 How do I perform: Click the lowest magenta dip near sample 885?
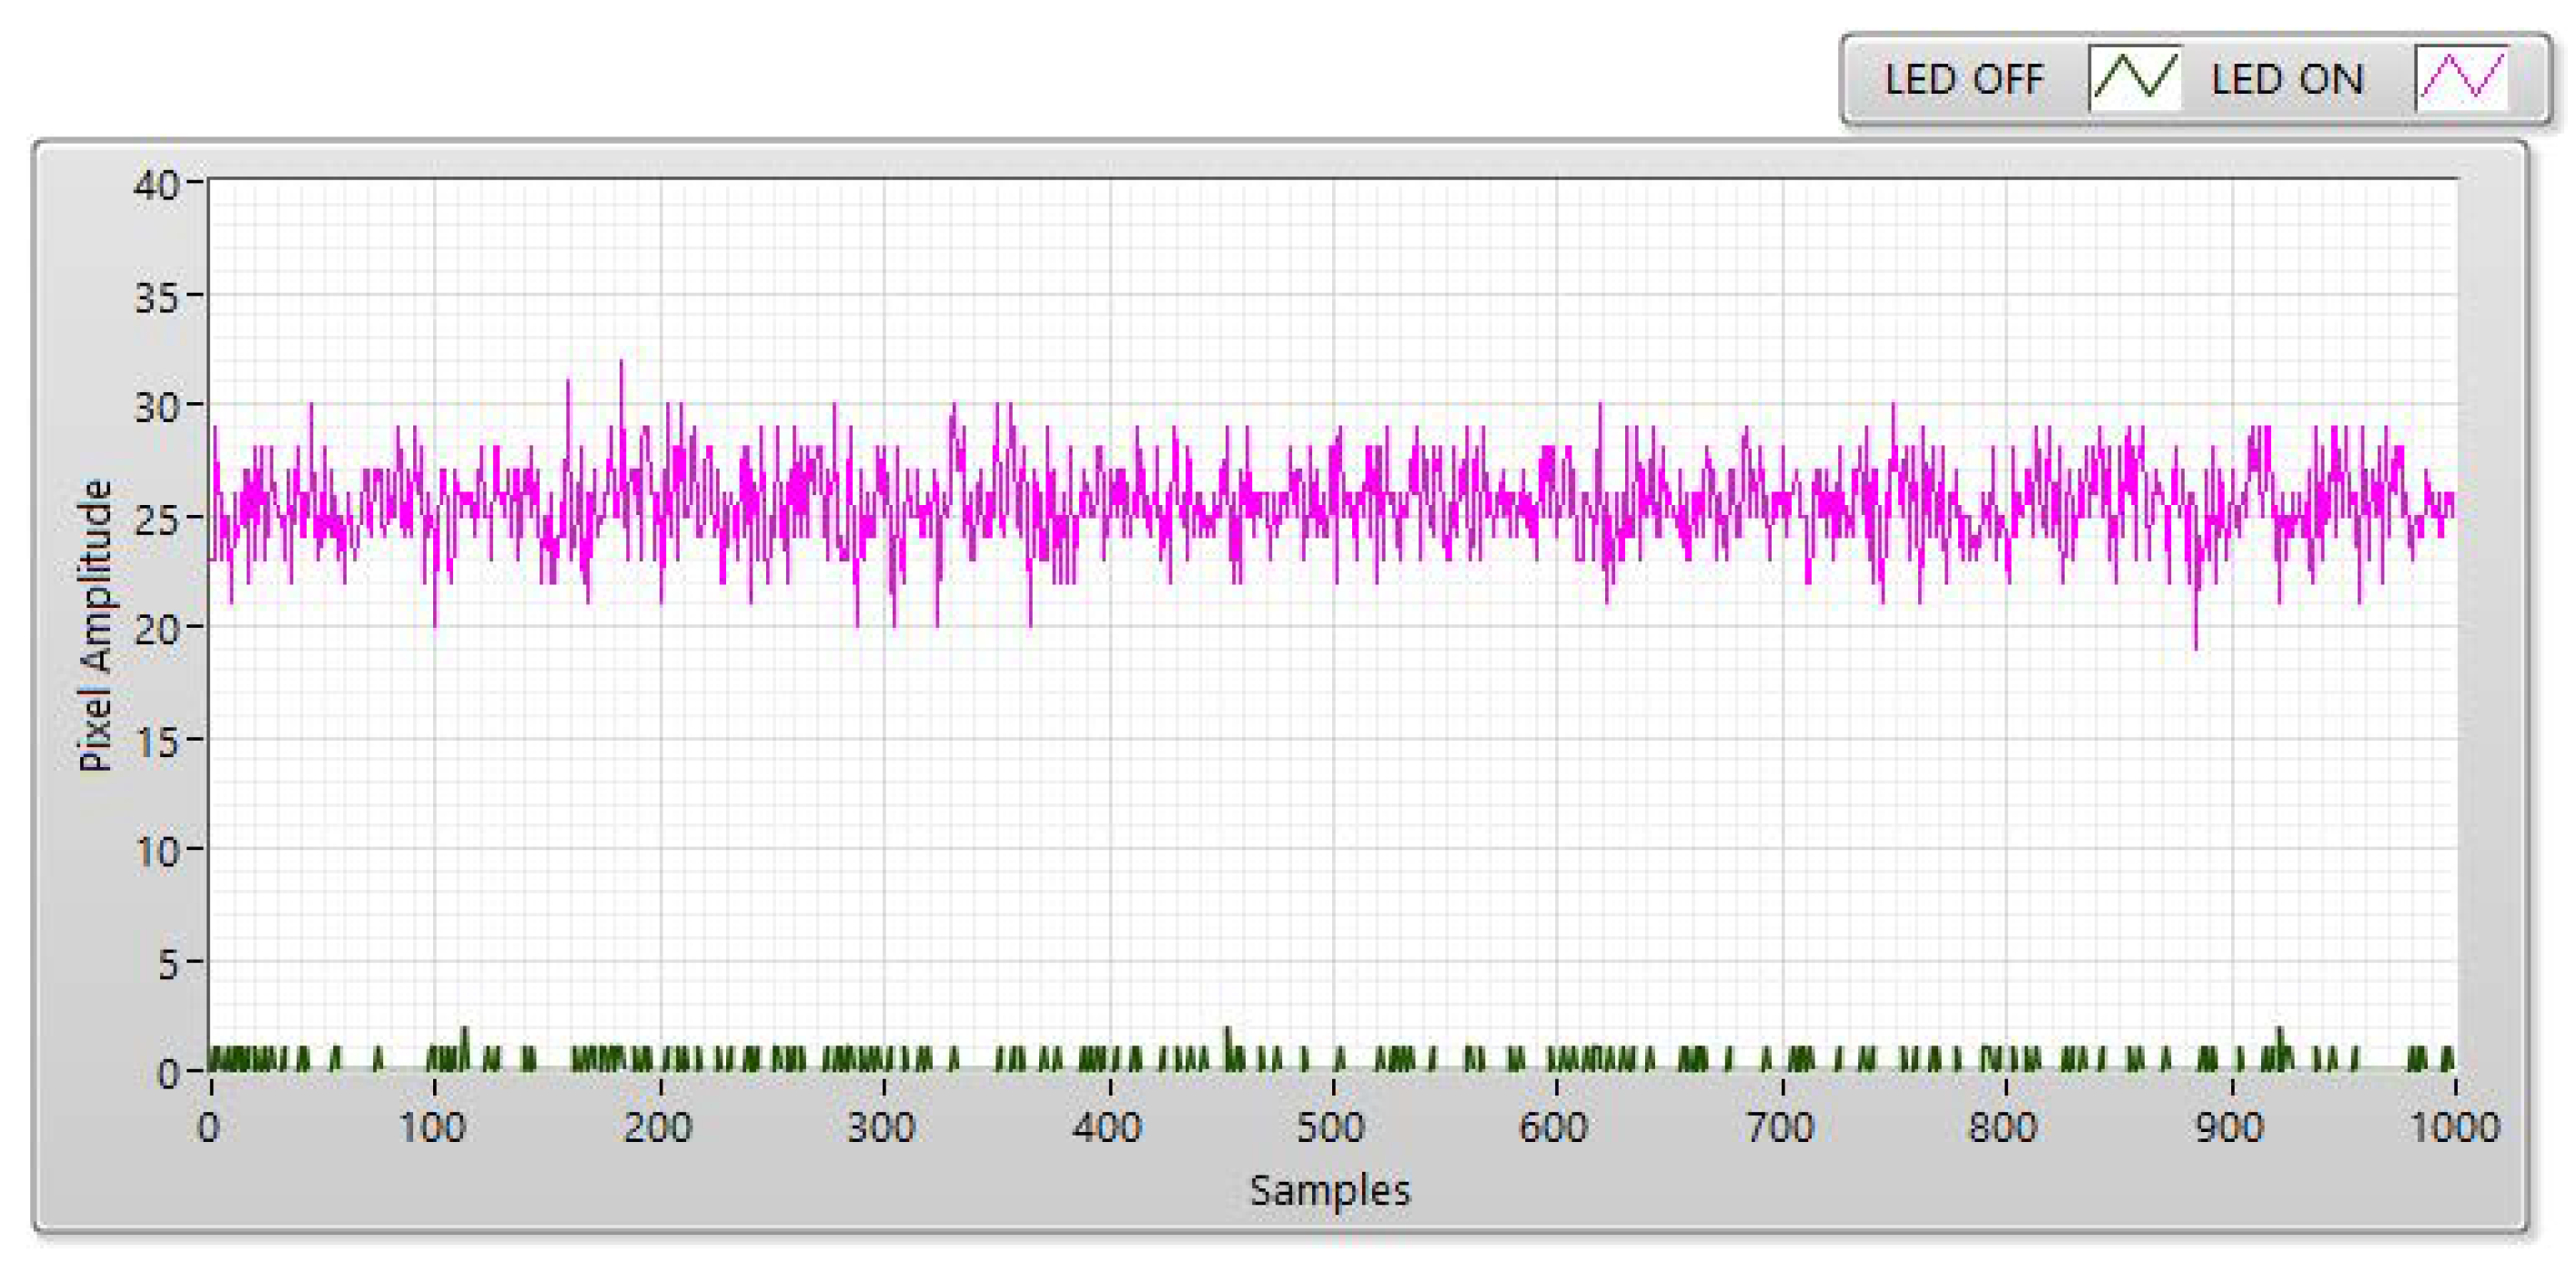pos(2195,647)
